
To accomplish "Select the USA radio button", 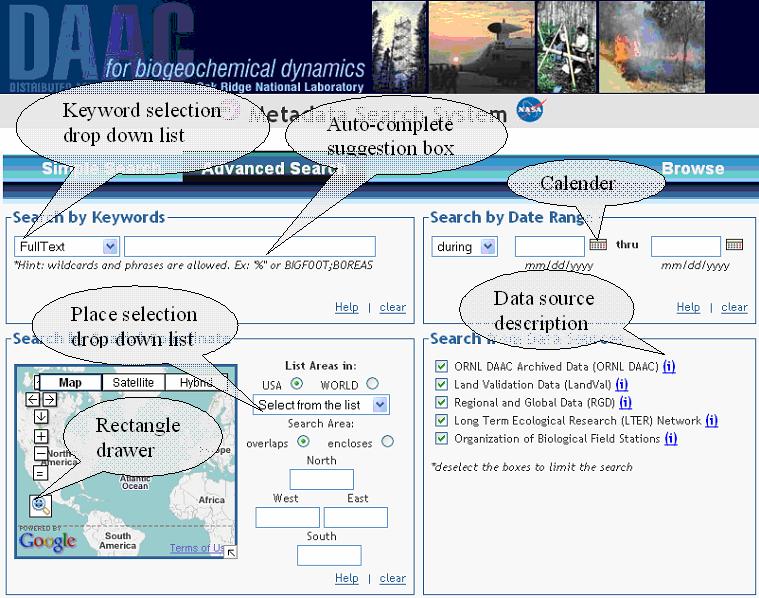I will pos(296,384).
